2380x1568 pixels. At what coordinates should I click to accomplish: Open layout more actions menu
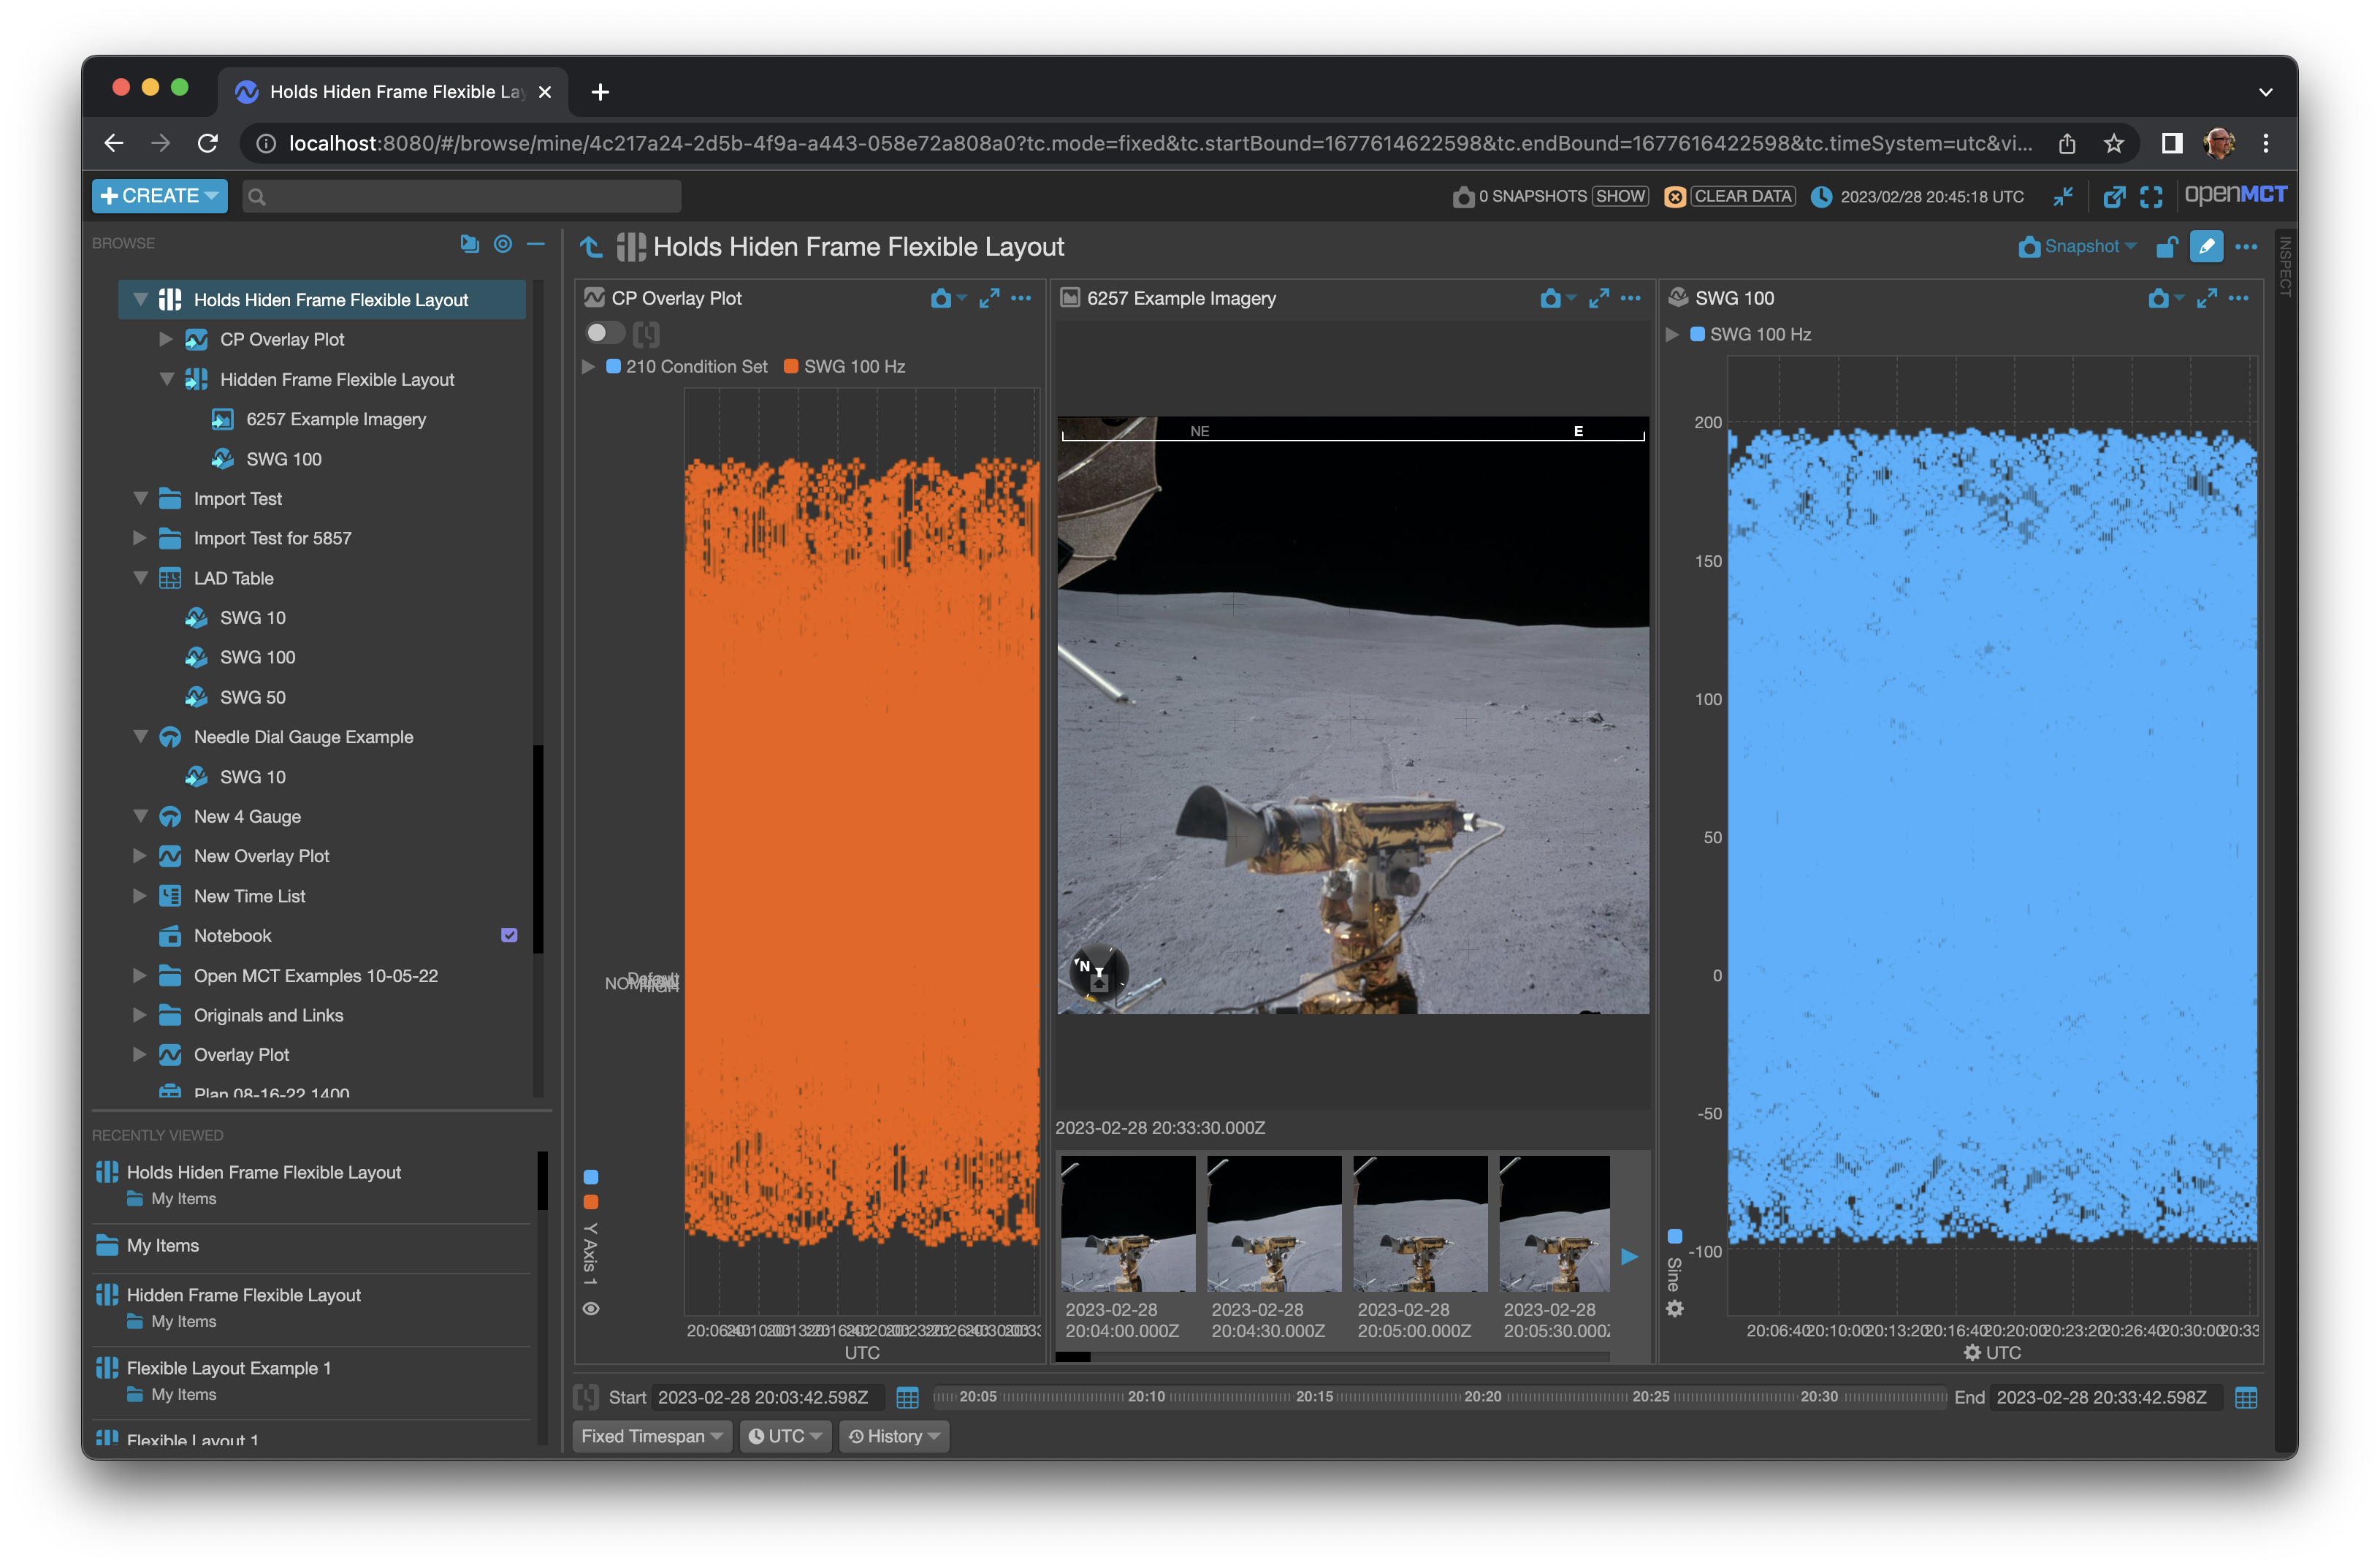2246,247
